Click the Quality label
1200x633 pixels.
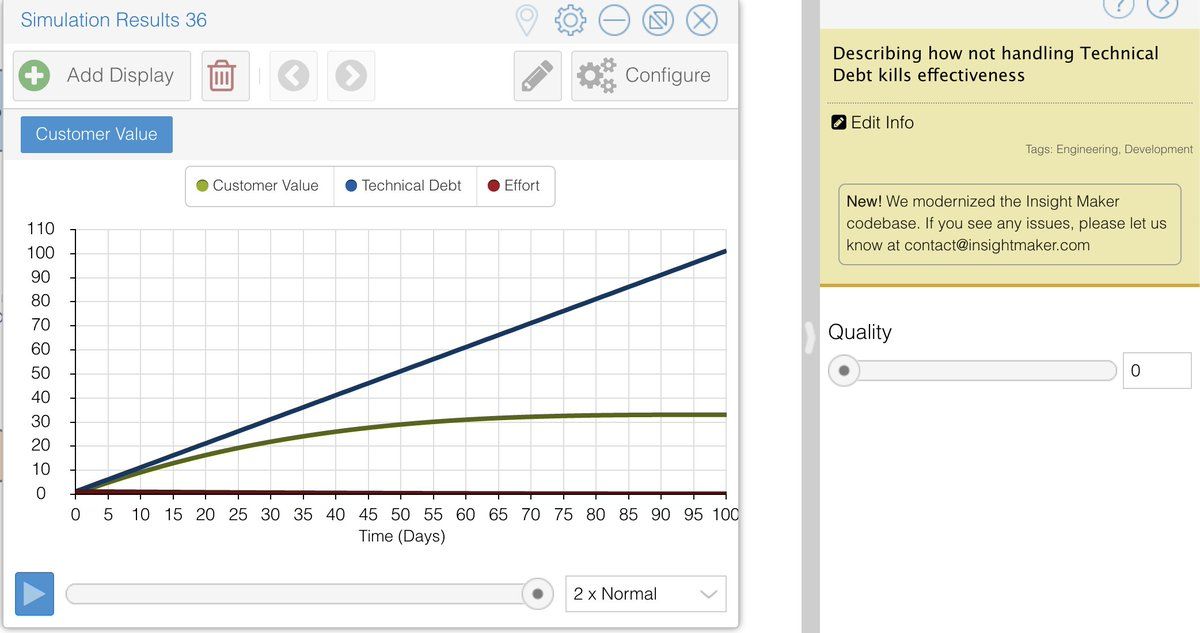[859, 332]
